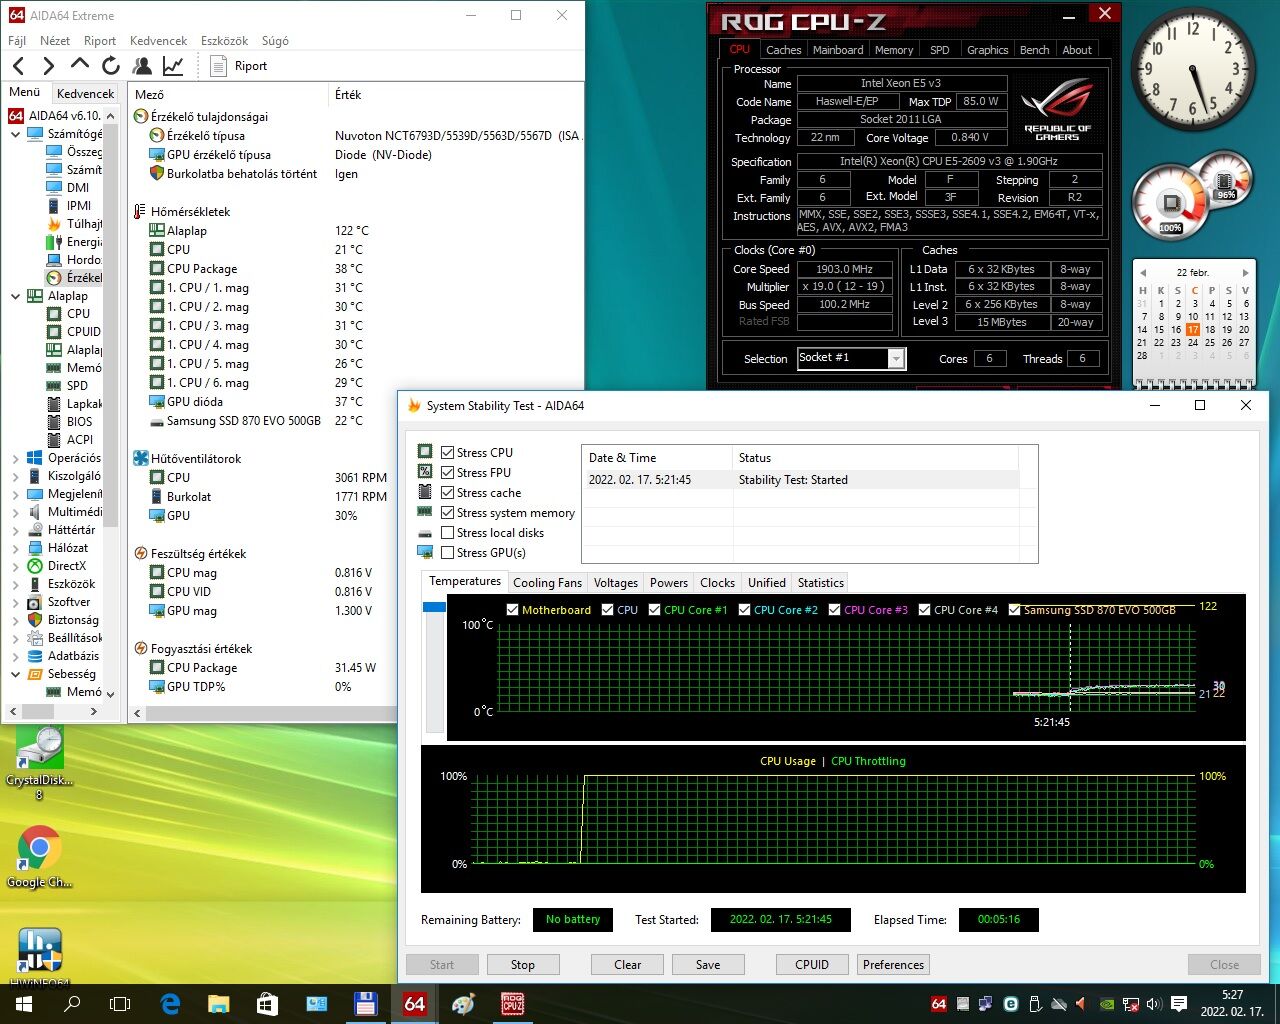1280x1024 pixels.
Task: Switch to the Kedvencek sidebar tab
Action: point(85,93)
